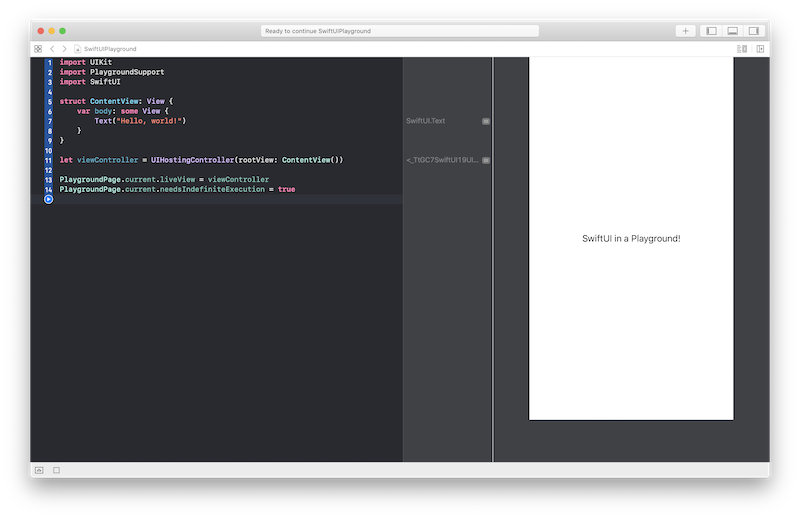Go back in editor navigation history
The width and height of the screenshot is (800, 518).
coord(52,49)
